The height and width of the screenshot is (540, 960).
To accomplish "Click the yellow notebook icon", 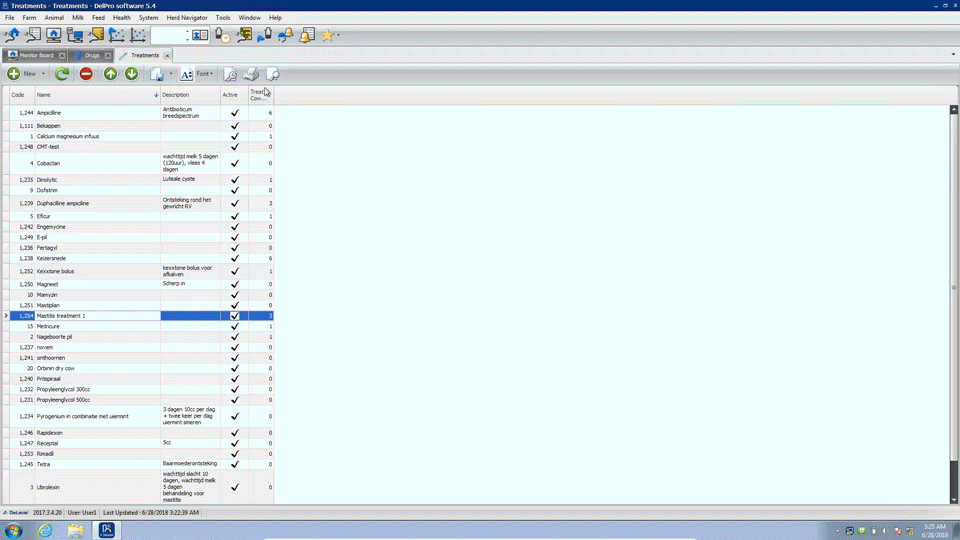I will (x=96, y=35).
